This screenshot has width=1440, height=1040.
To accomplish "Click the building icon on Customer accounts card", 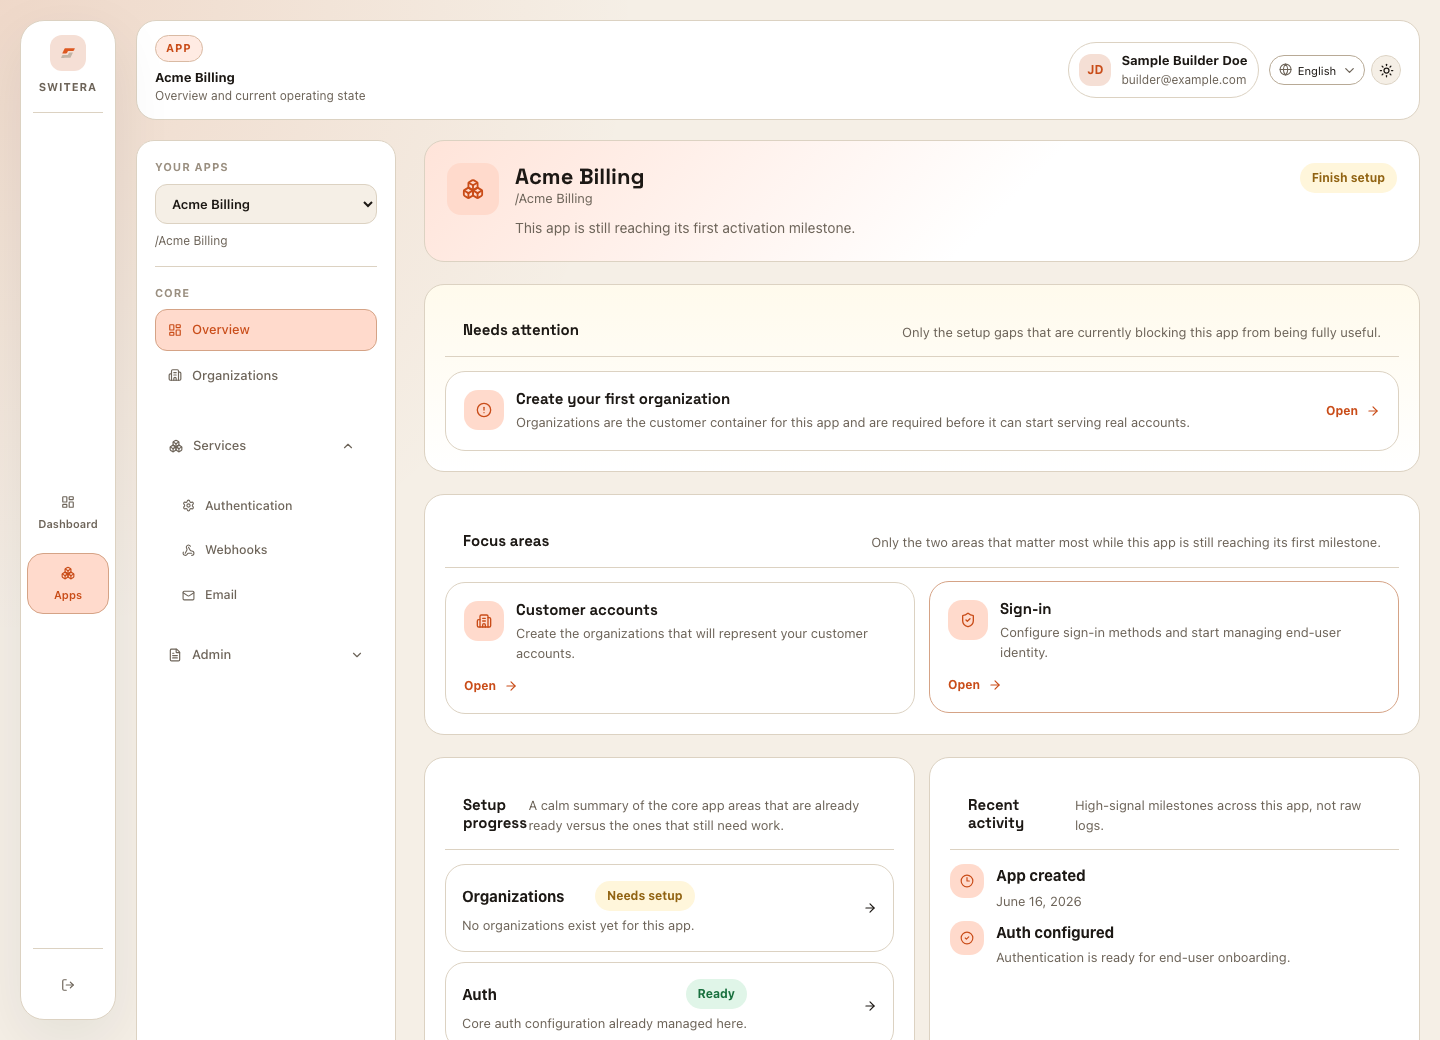I will (x=484, y=621).
